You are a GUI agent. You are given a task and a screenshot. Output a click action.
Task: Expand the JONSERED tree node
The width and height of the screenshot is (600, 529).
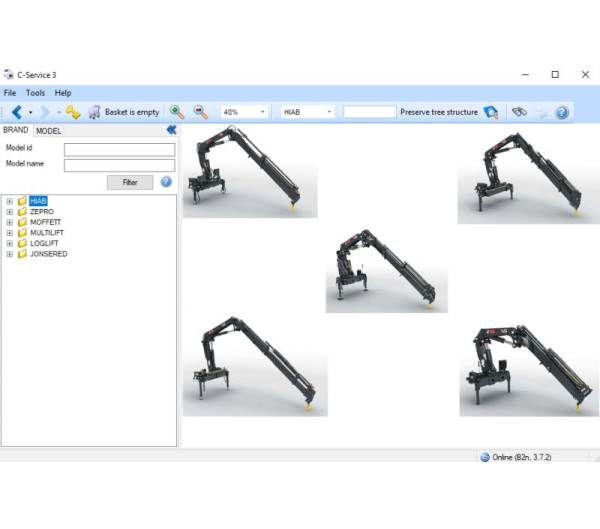coord(9,254)
